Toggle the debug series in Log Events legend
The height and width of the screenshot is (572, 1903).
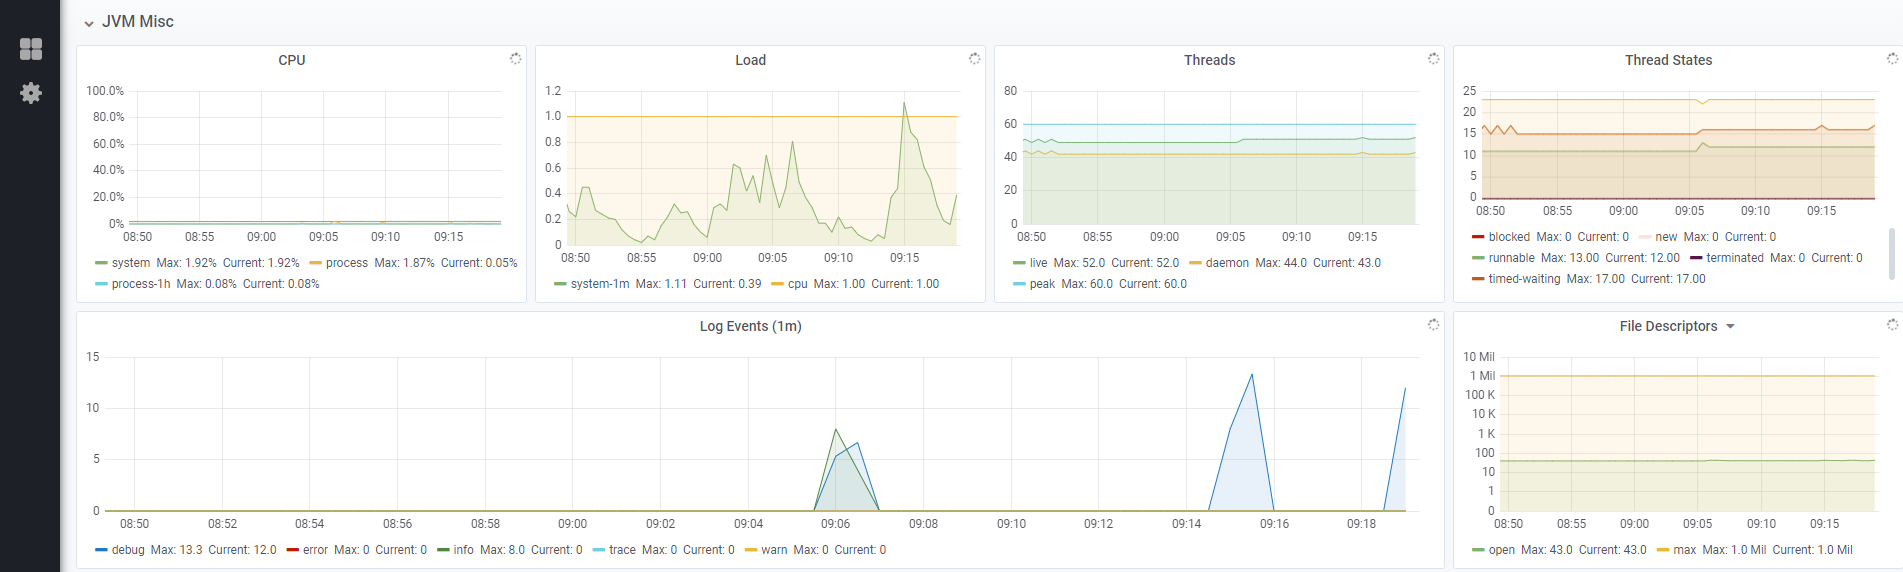coord(128,550)
